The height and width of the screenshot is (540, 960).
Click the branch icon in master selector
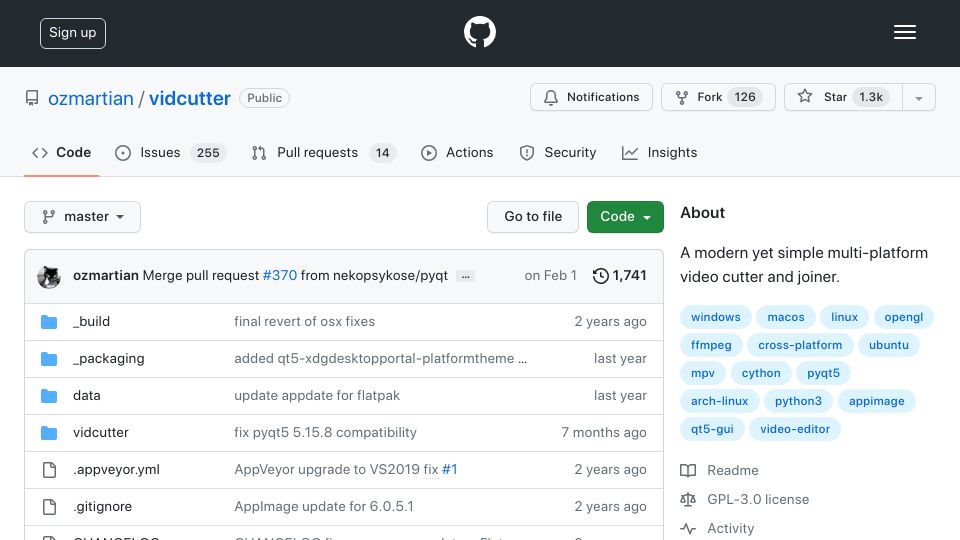(x=48, y=217)
